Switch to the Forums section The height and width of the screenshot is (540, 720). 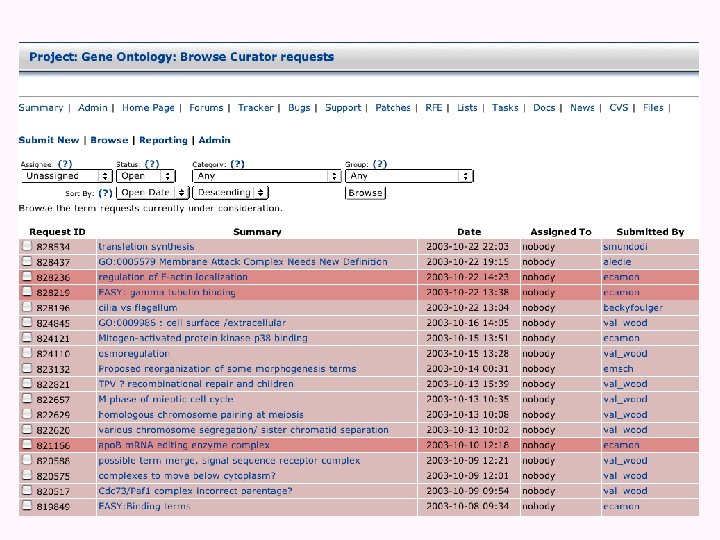coord(206,107)
